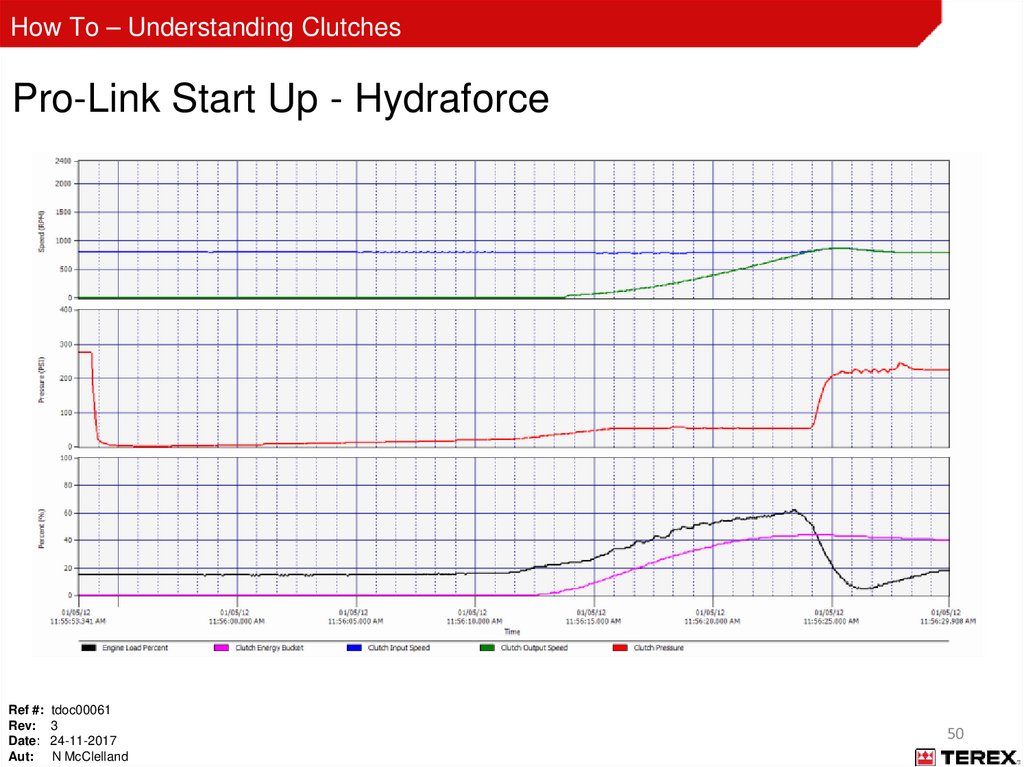Click the 200 tick on Pressure axis
Viewport: 1024px width, 767px height.
(x=65, y=378)
